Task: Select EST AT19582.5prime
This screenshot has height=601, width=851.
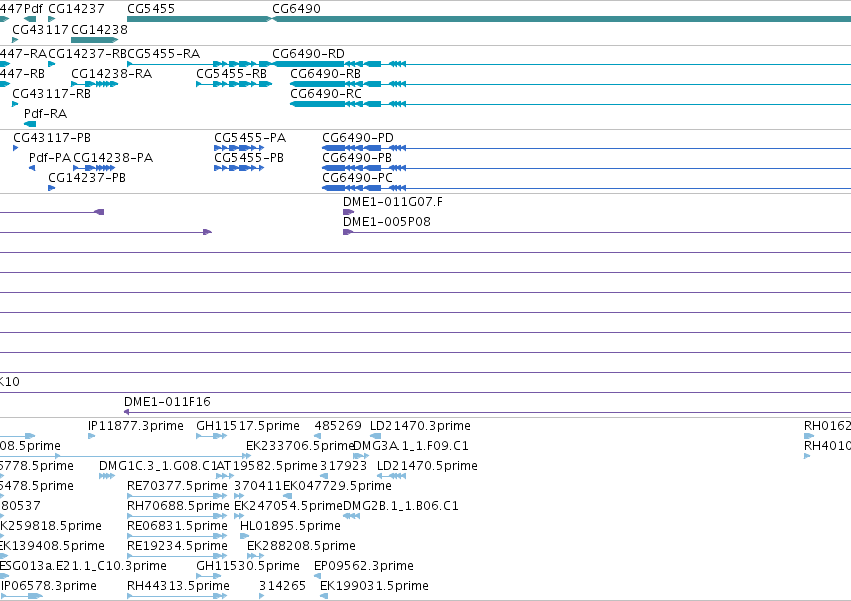Action: 267,466
